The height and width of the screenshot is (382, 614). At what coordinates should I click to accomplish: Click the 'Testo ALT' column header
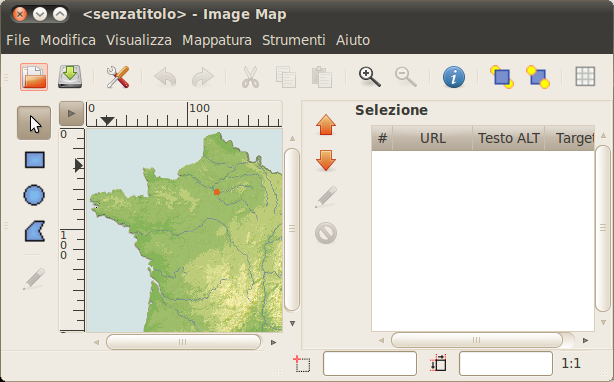pyautogui.click(x=509, y=138)
